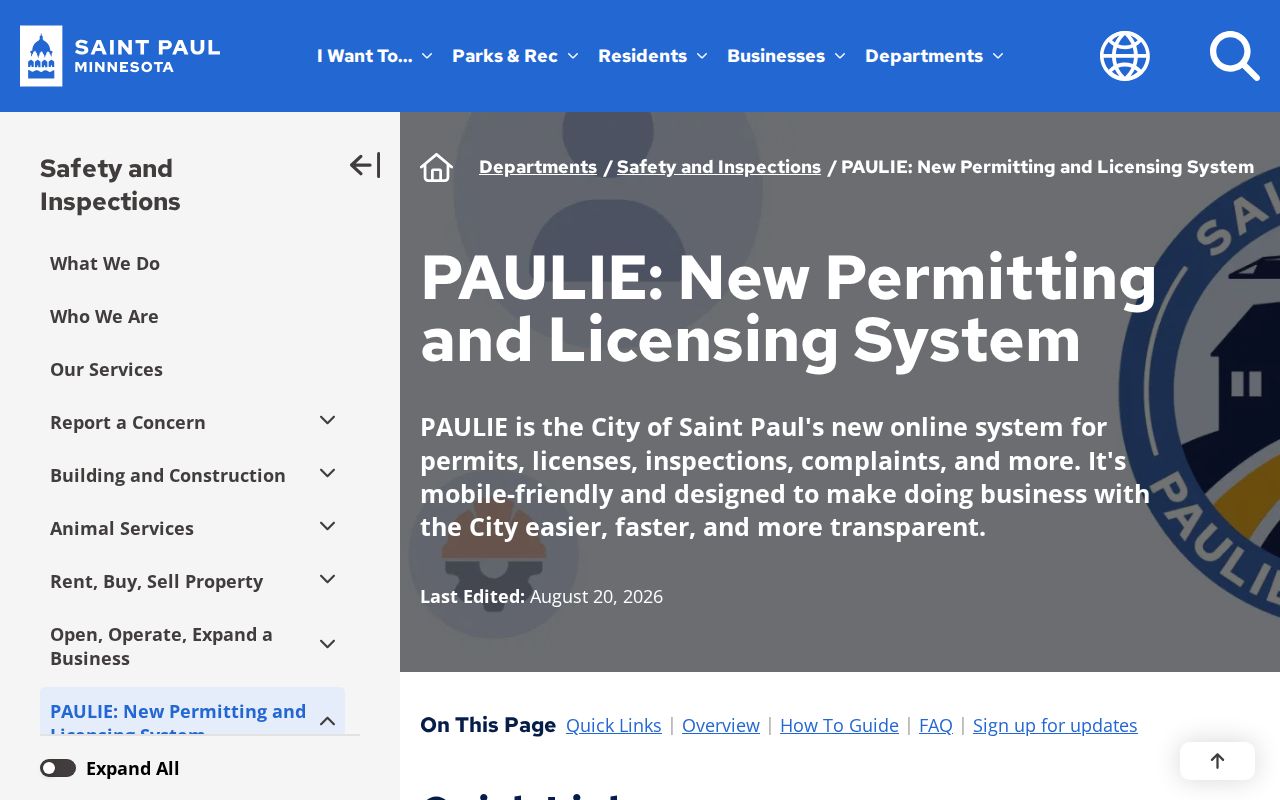Open What We Do sidebar page
This screenshot has width=1280, height=800.
[x=105, y=263]
